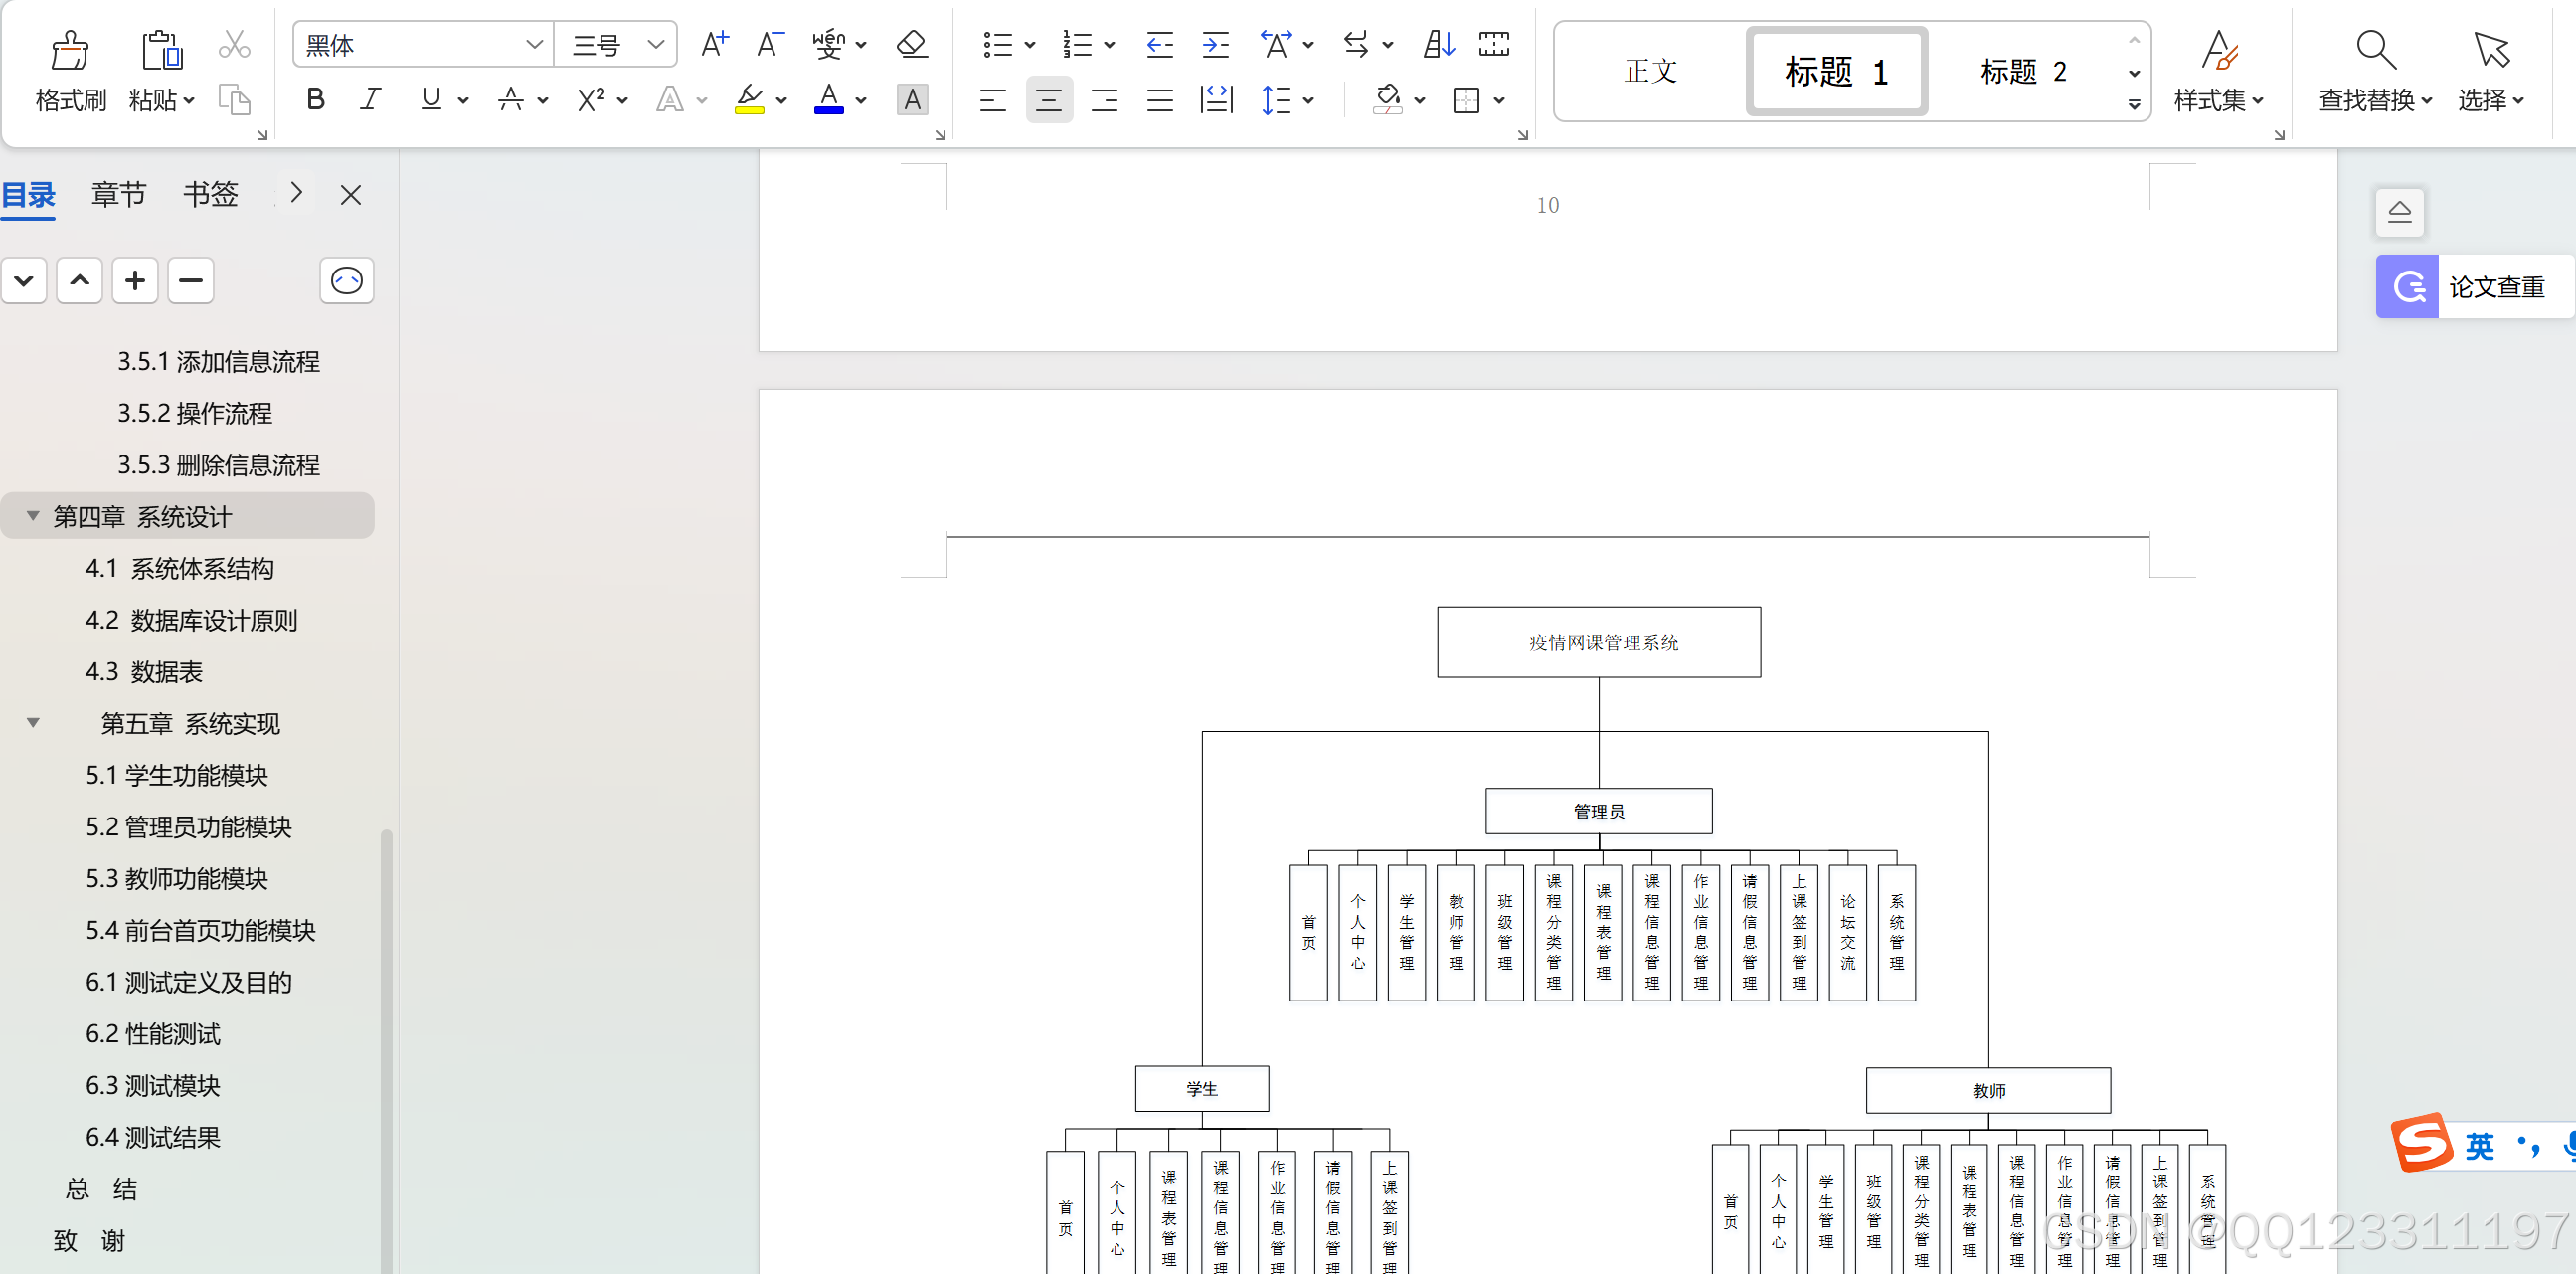
Task: Open the font size dropdown 三号
Action: 655,44
